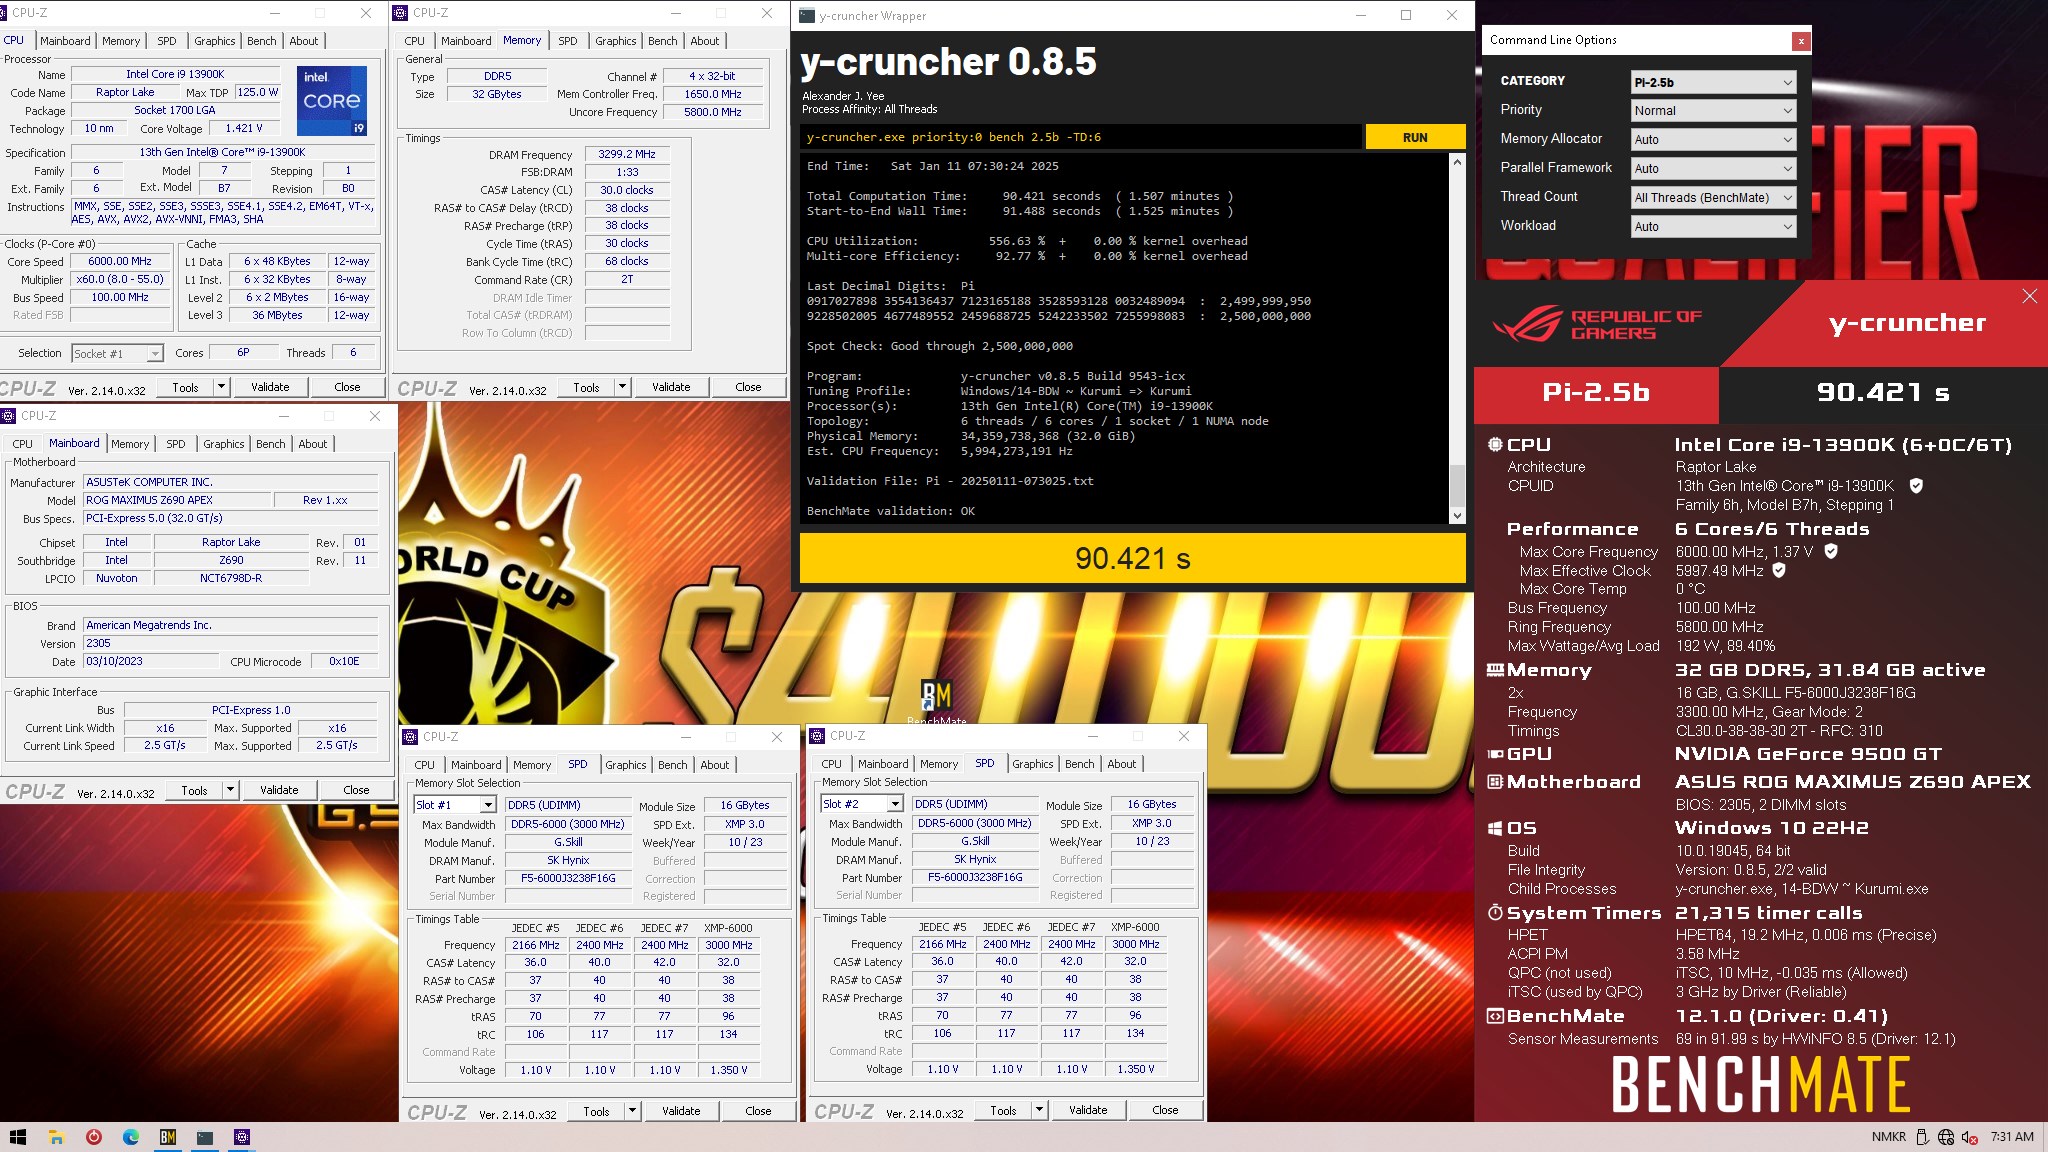Open the Memory Allocator dropdown

click(x=1713, y=140)
